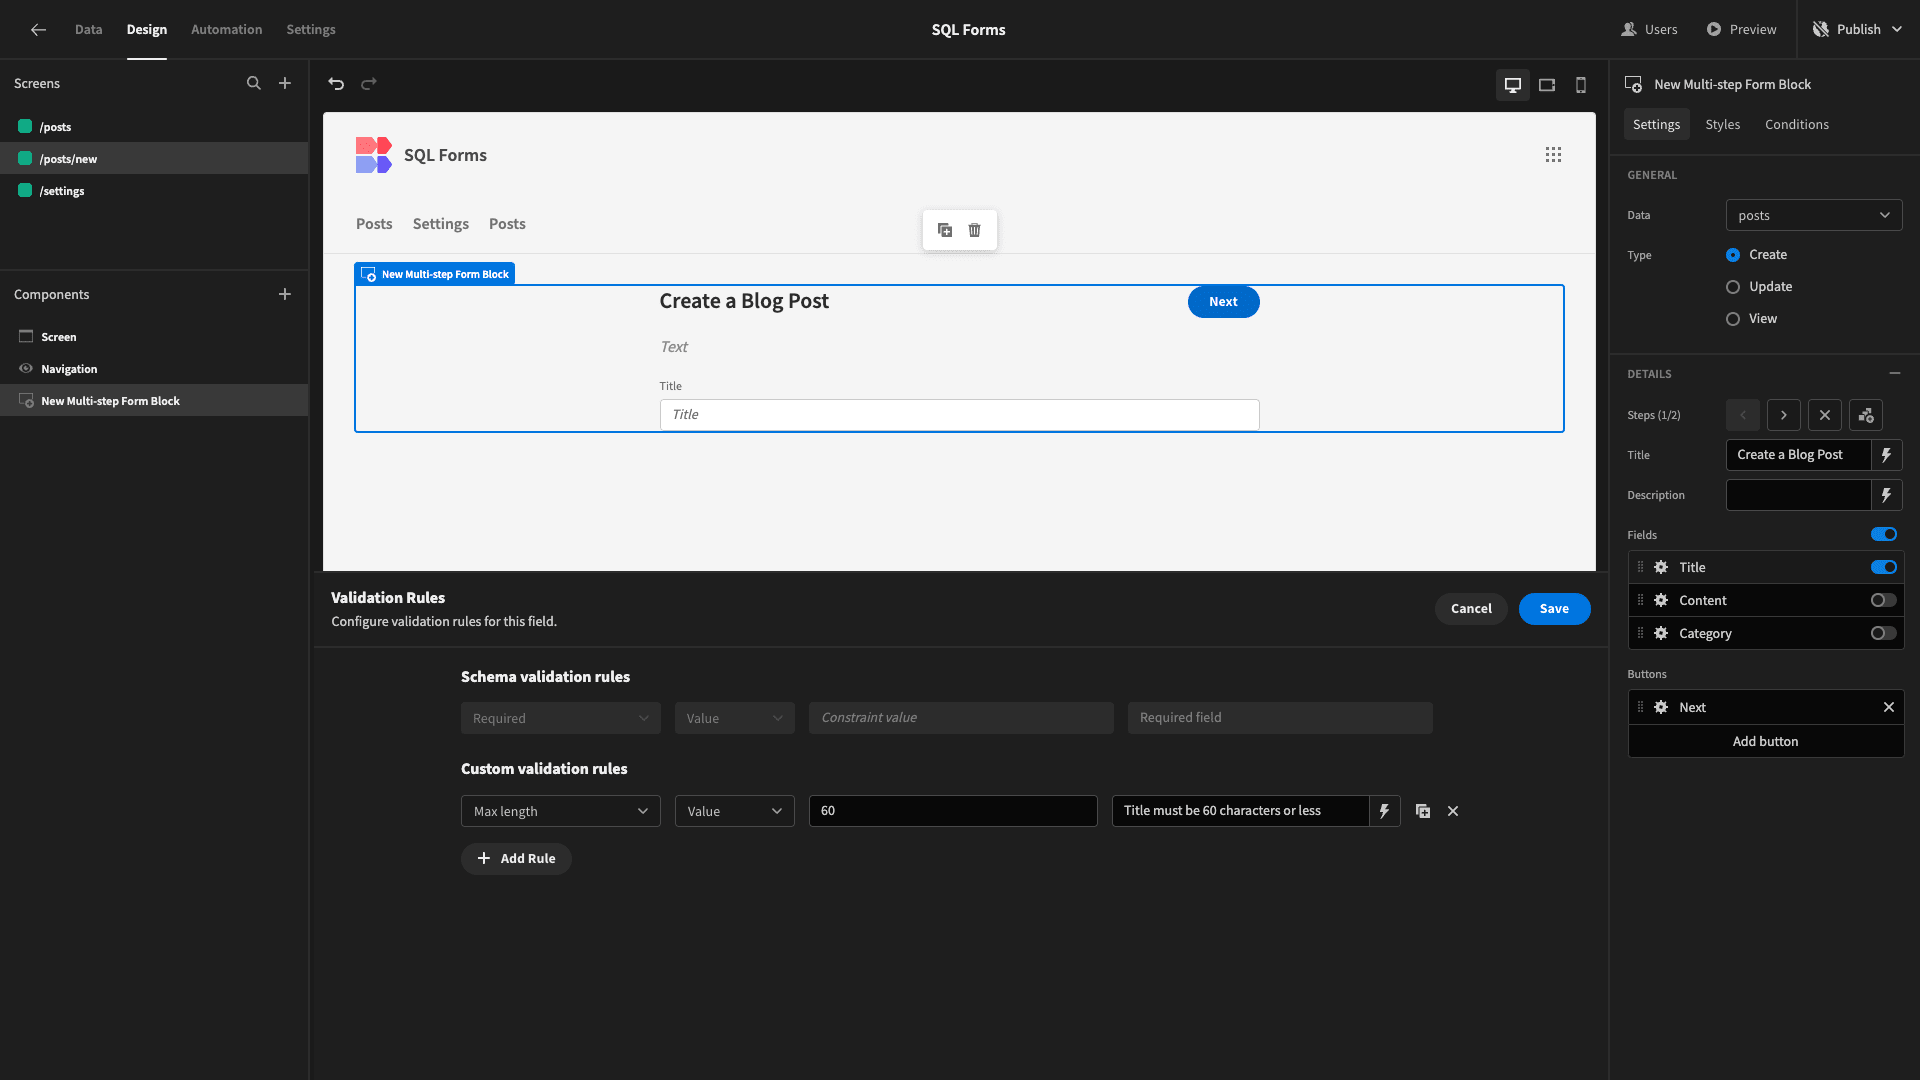The width and height of the screenshot is (1920, 1080).
Task: Open Max length constraint dropdown
Action: tap(561, 811)
